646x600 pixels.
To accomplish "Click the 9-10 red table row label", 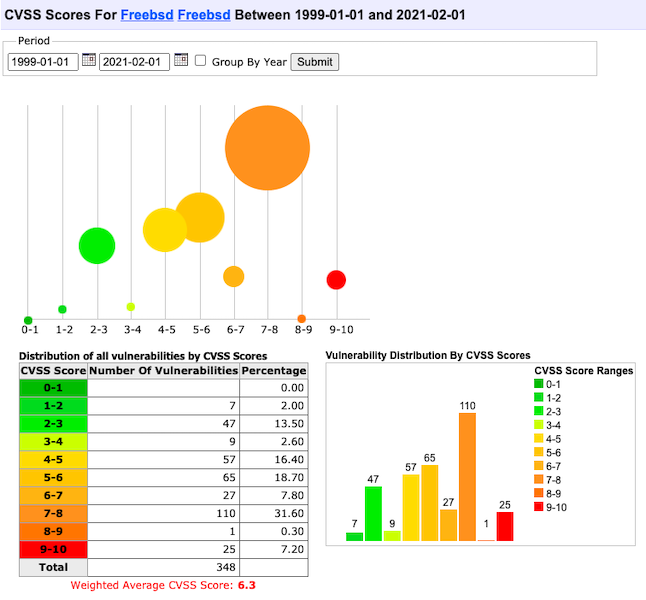I will tap(54, 549).
